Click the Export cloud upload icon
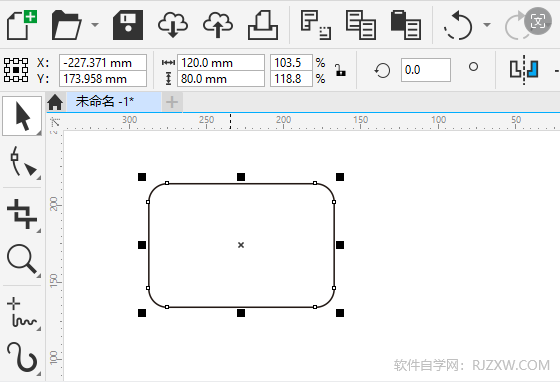This screenshot has width=560, height=382. [218, 25]
